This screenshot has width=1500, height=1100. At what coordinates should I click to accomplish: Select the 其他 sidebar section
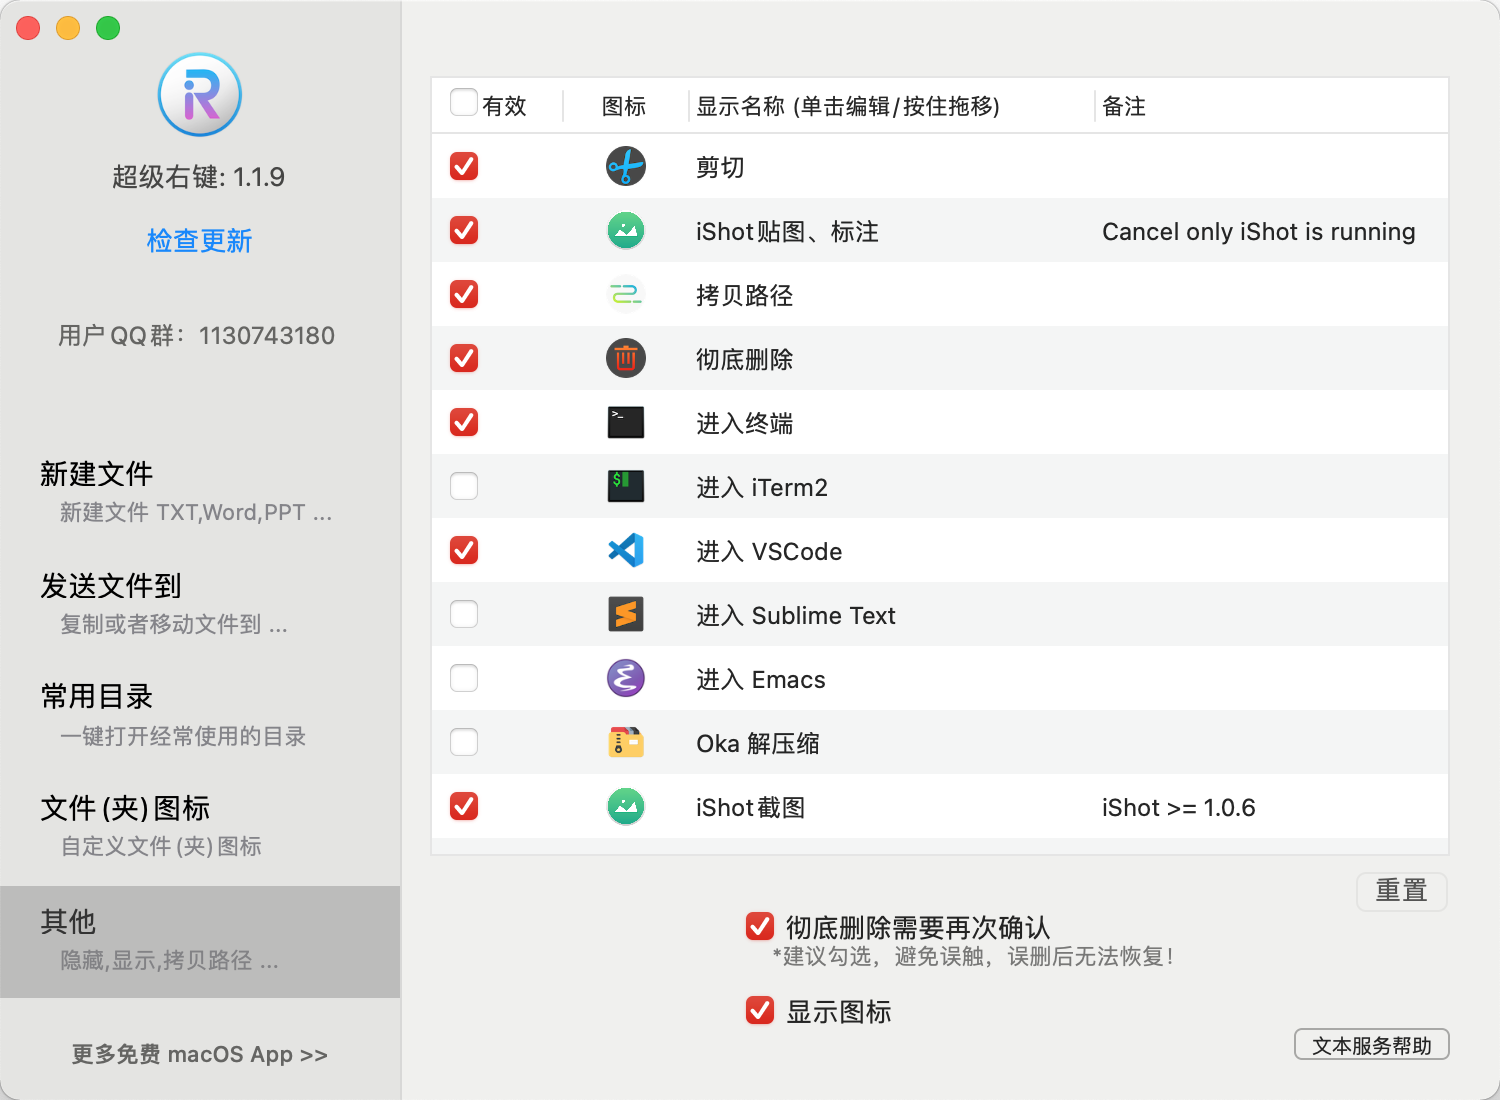tap(200, 941)
